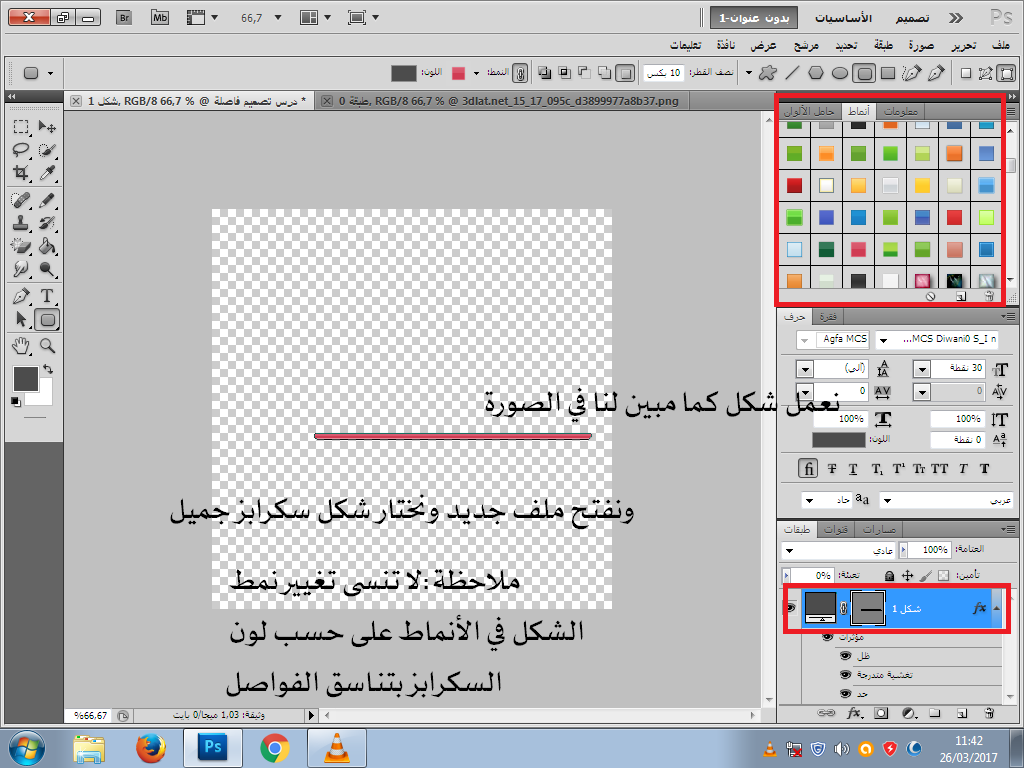Open the font family dropdown MCS Diwani
Image resolution: width=1024 pixels, height=768 pixels.
[884, 340]
